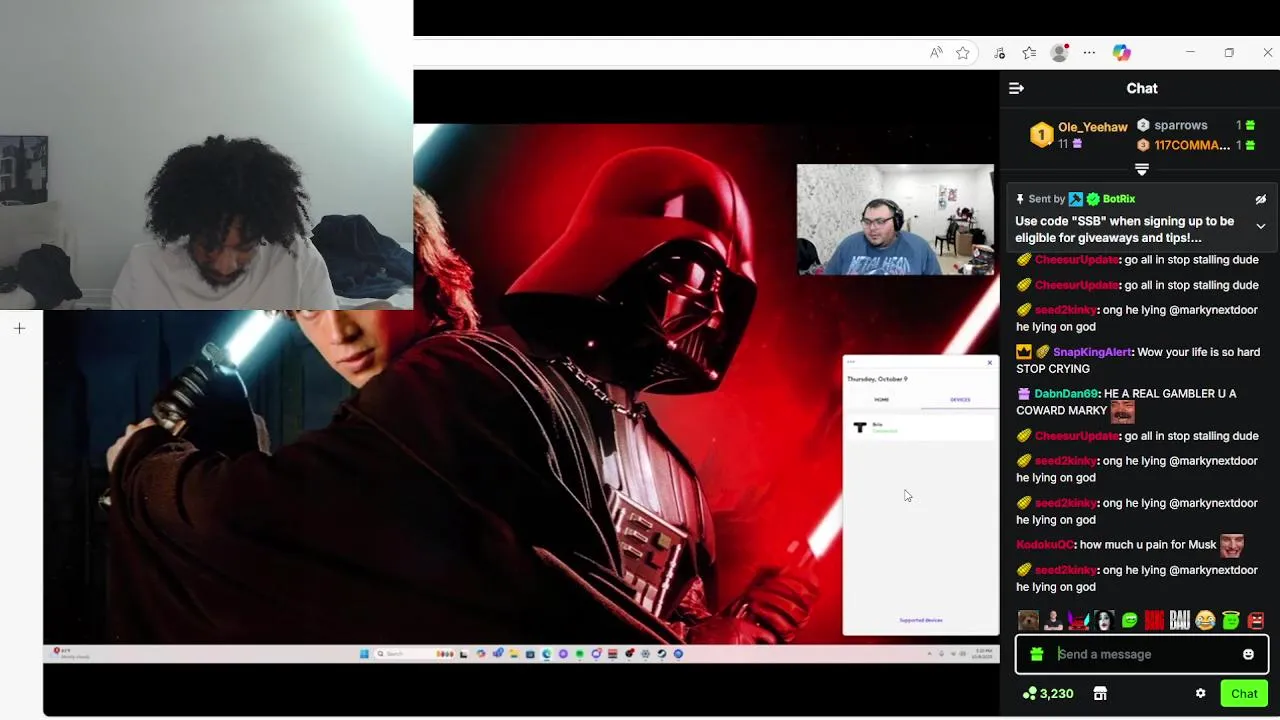Open the Supported devices link
Screen dimensions: 1280x720
pos(920,620)
